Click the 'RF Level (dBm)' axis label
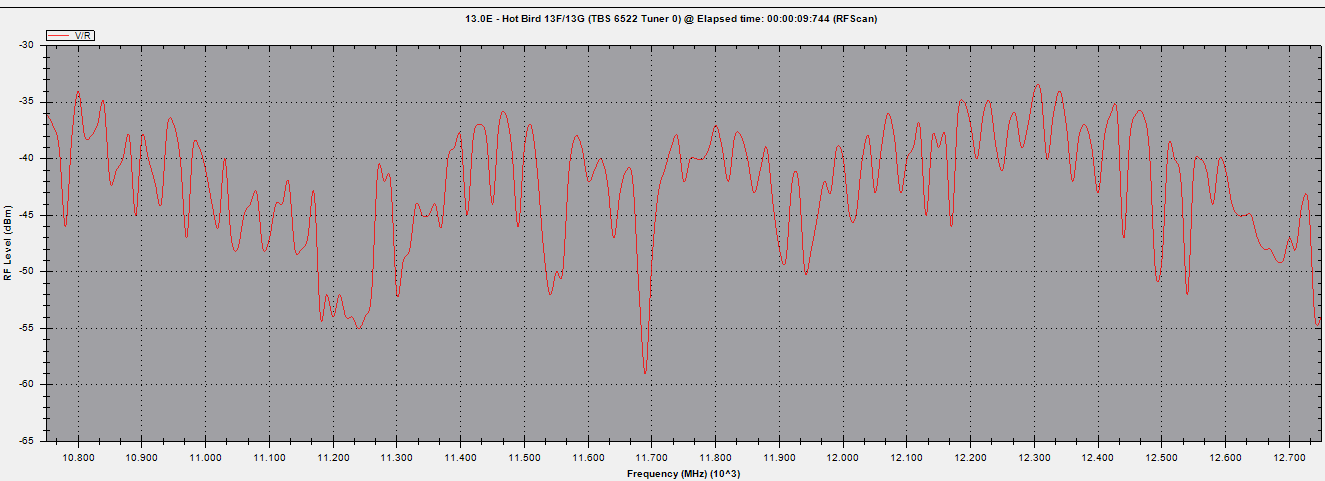Image resolution: width=1325 pixels, height=481 pixels. click(x=8, y=242)
